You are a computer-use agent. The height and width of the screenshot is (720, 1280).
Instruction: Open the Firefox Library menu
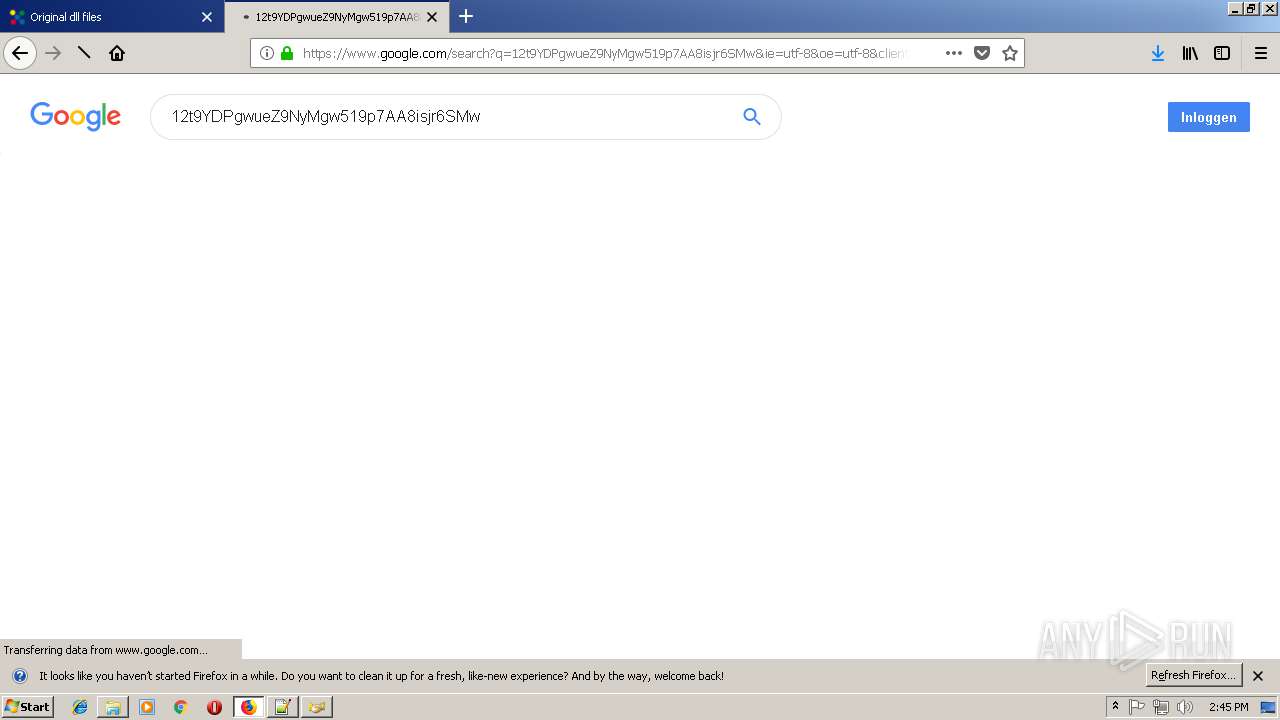point(1190,53)
